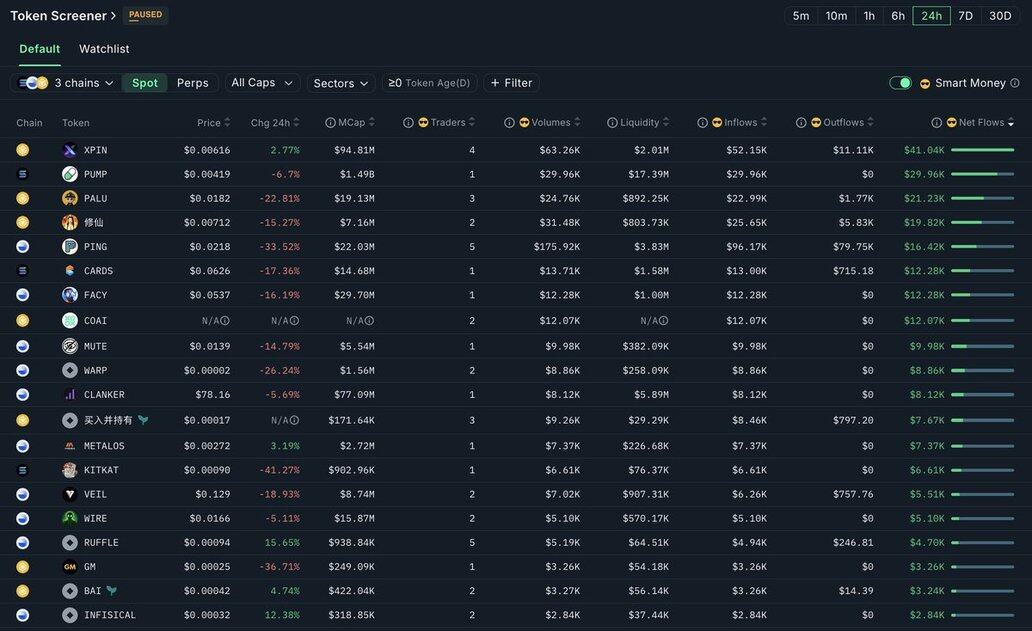Image resolution: width=1032 pixels, height=631 pixels.
Task: Click the PUMP token logo icon
Action: (x=69, y=174)
